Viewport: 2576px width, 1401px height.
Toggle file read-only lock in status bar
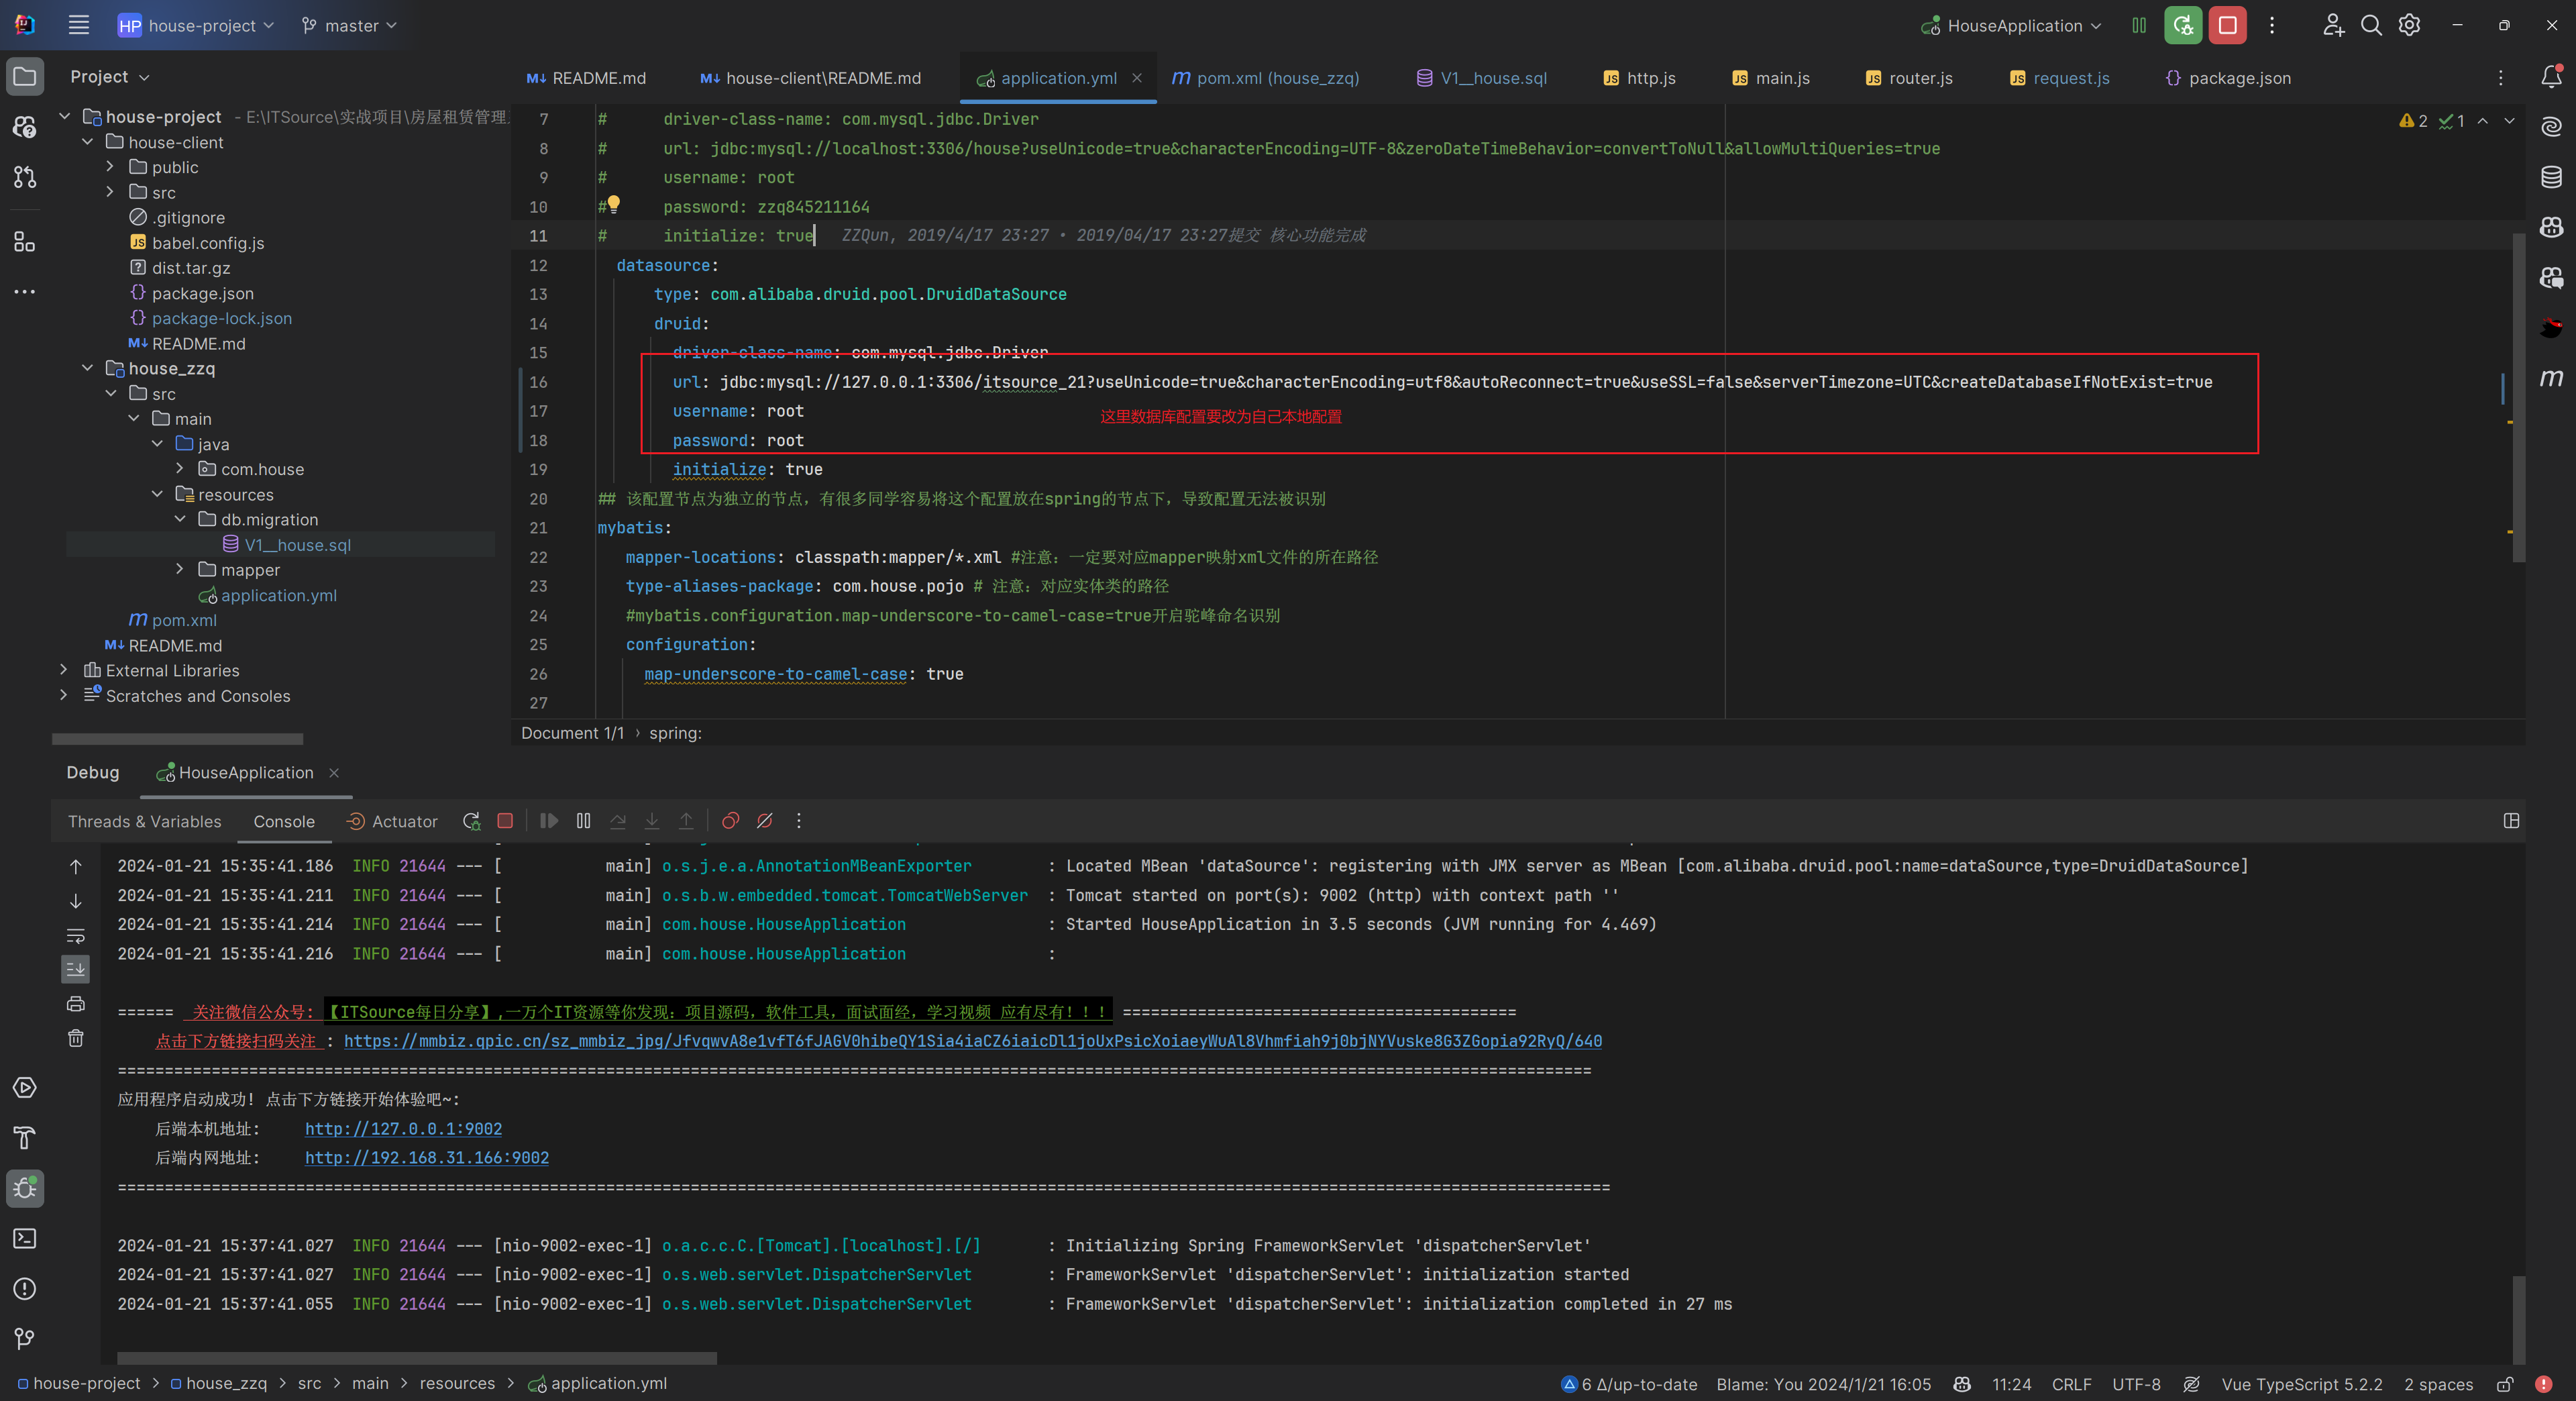click(2505, 1384)
